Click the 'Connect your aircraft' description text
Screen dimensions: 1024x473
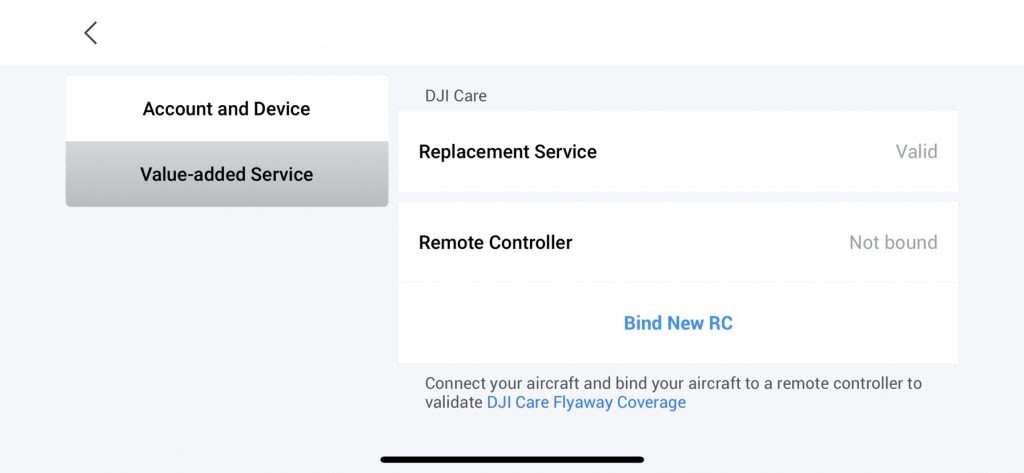673,383
